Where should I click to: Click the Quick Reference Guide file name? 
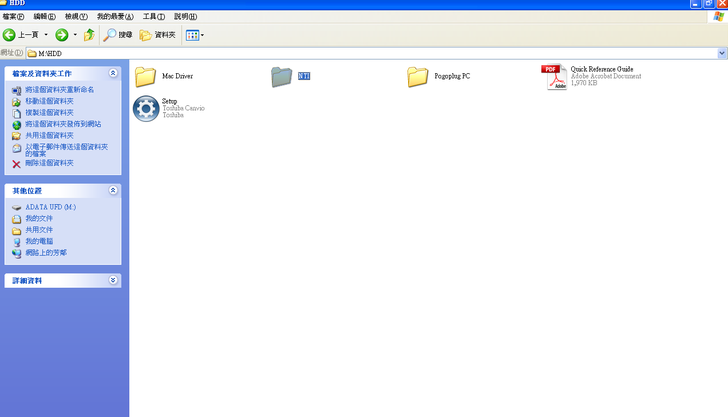602,69
